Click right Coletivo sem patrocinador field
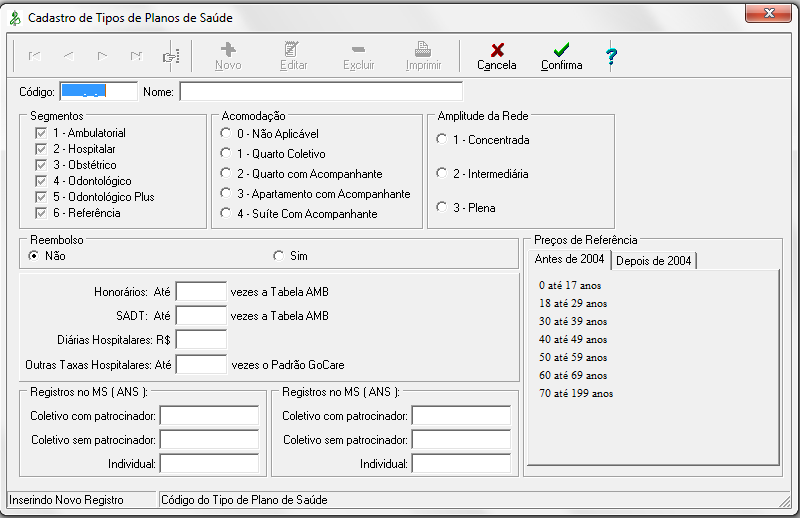Screen dimensions: 800x518 (462, 439)
